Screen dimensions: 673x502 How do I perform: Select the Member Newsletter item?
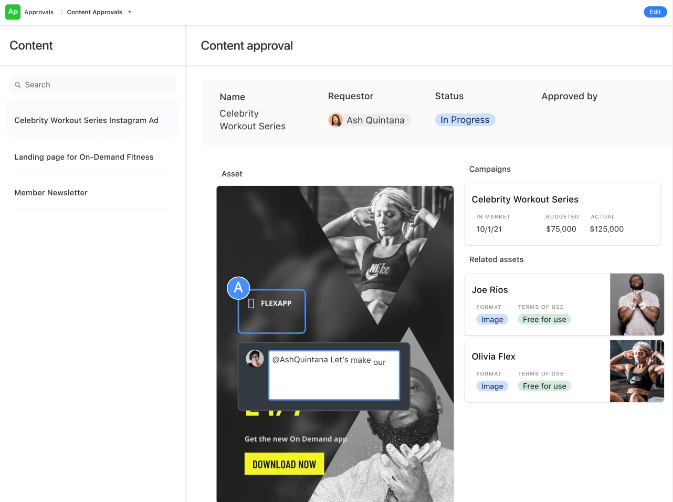92,193
